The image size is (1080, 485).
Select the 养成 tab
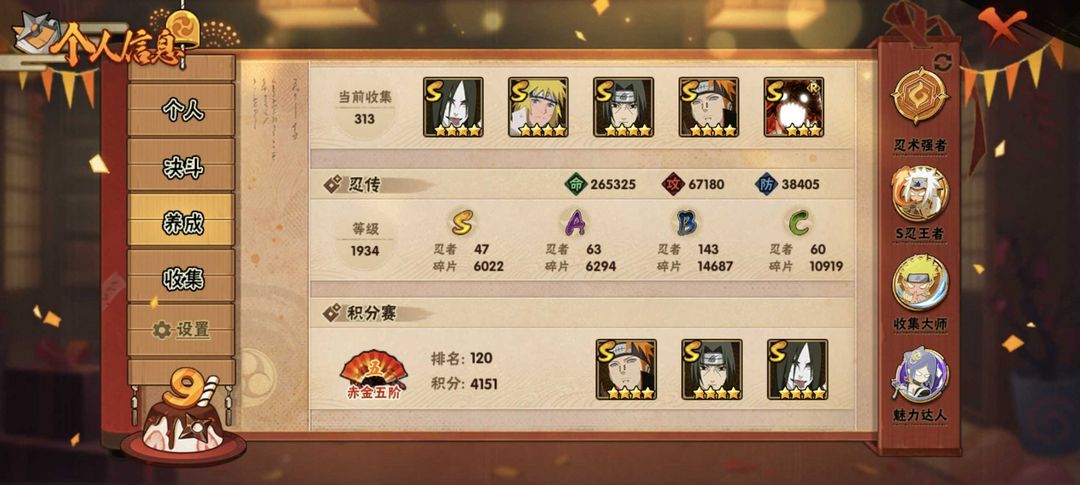coord(182,220)
